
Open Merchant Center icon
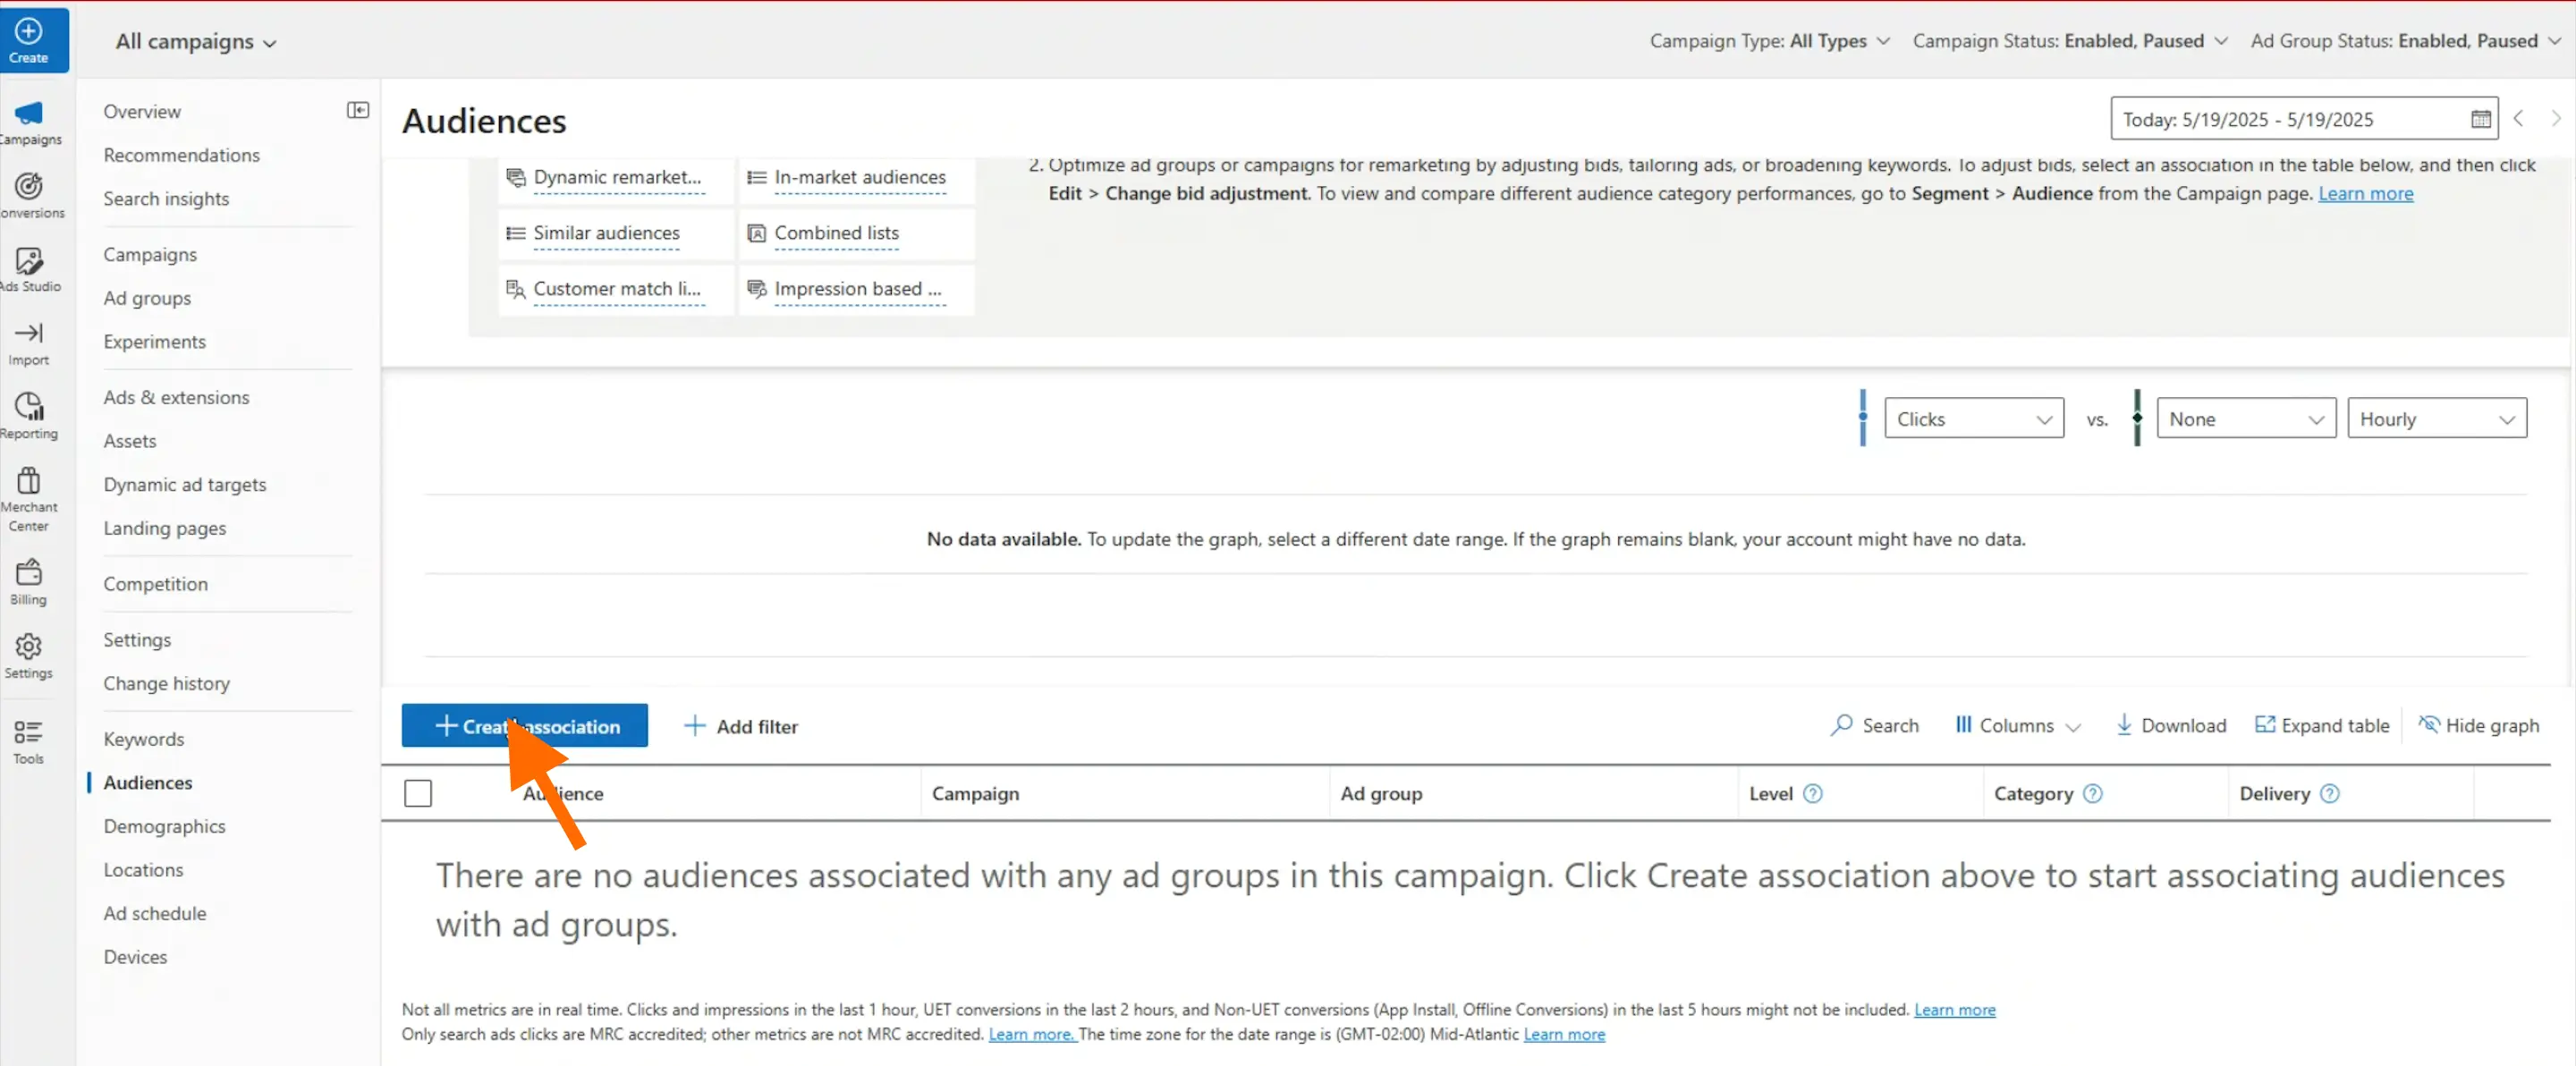(x=29, y=481)
